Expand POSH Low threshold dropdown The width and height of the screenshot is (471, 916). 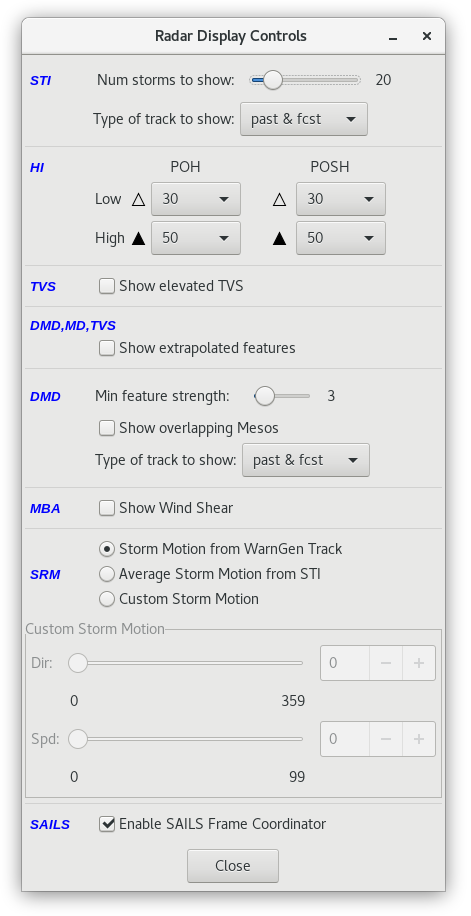[341, 199]
